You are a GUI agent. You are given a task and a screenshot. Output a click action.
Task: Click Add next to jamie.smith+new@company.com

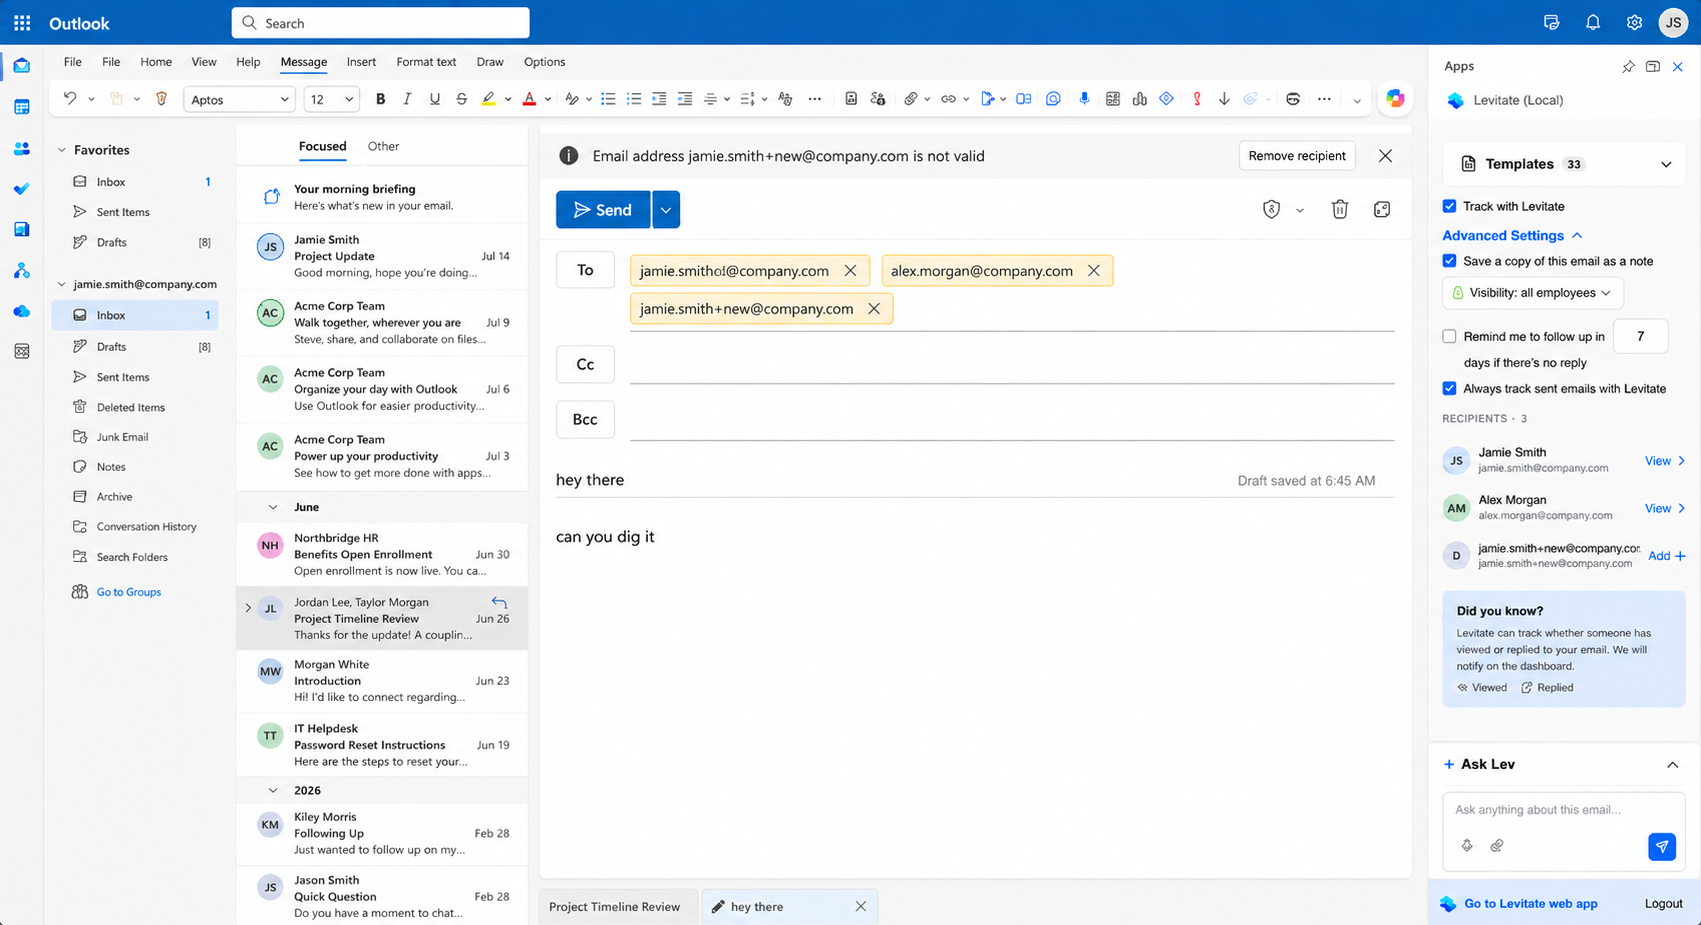(1667, 556)
